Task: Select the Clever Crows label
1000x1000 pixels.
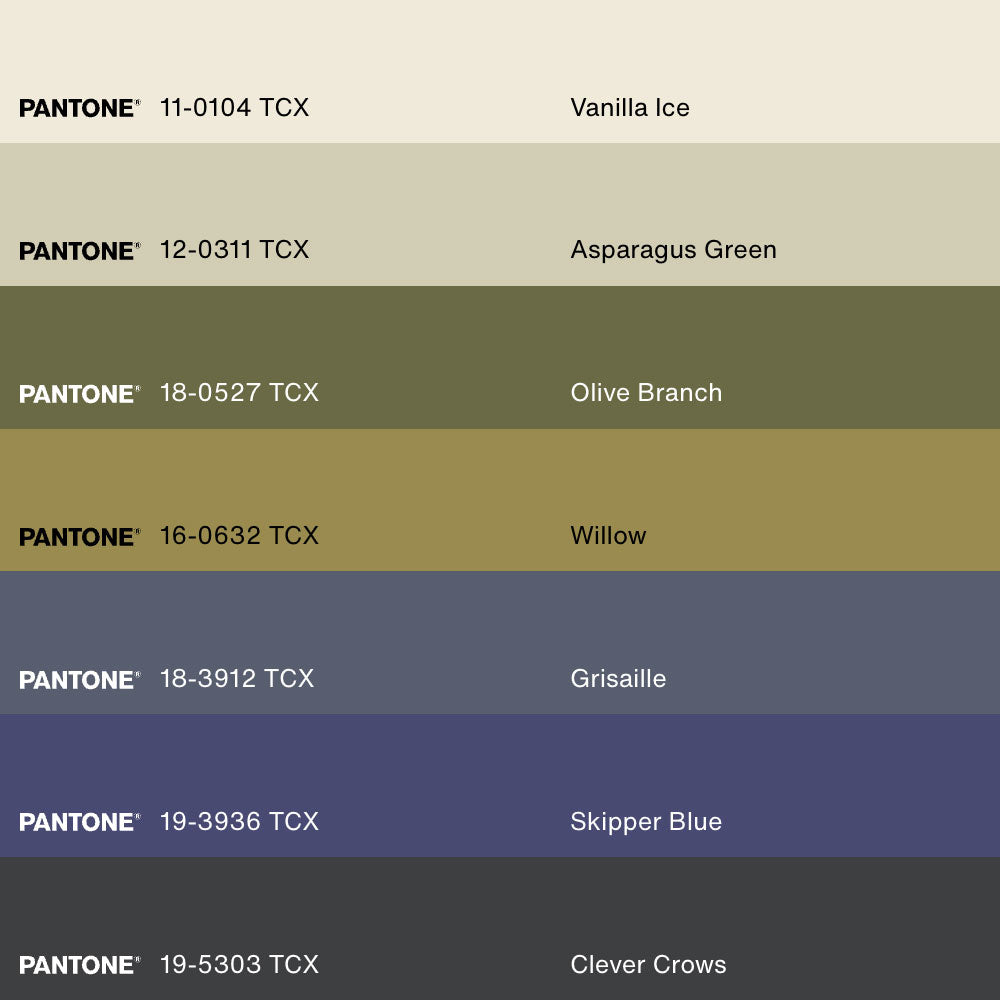Action: click(x=648, y=965)
